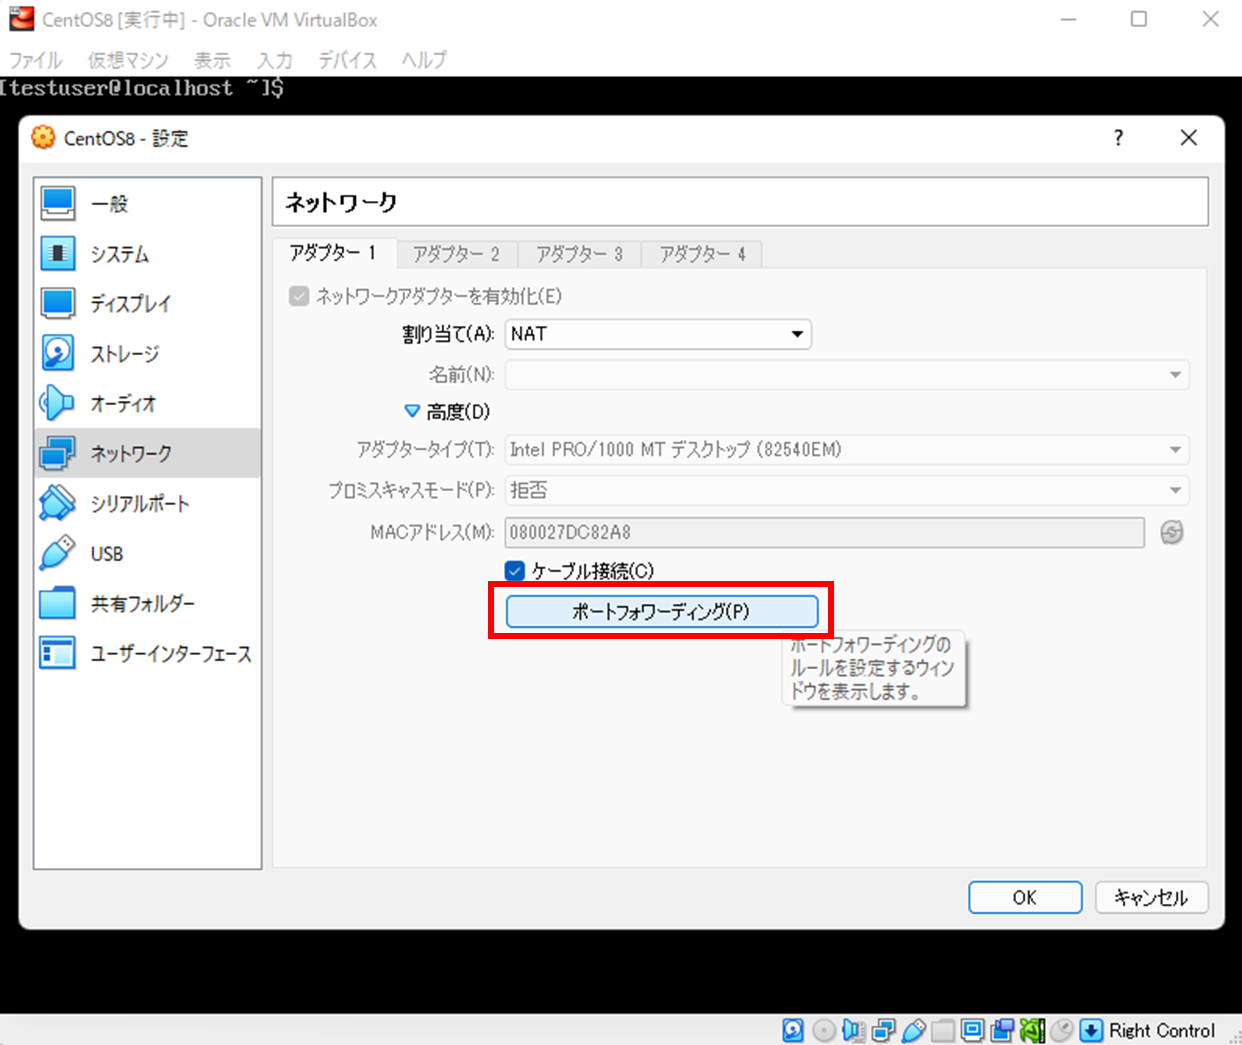1242x1045 pixels.
Task: Click the ポートフォワーディング button
Action: click(x=661, y=611)
